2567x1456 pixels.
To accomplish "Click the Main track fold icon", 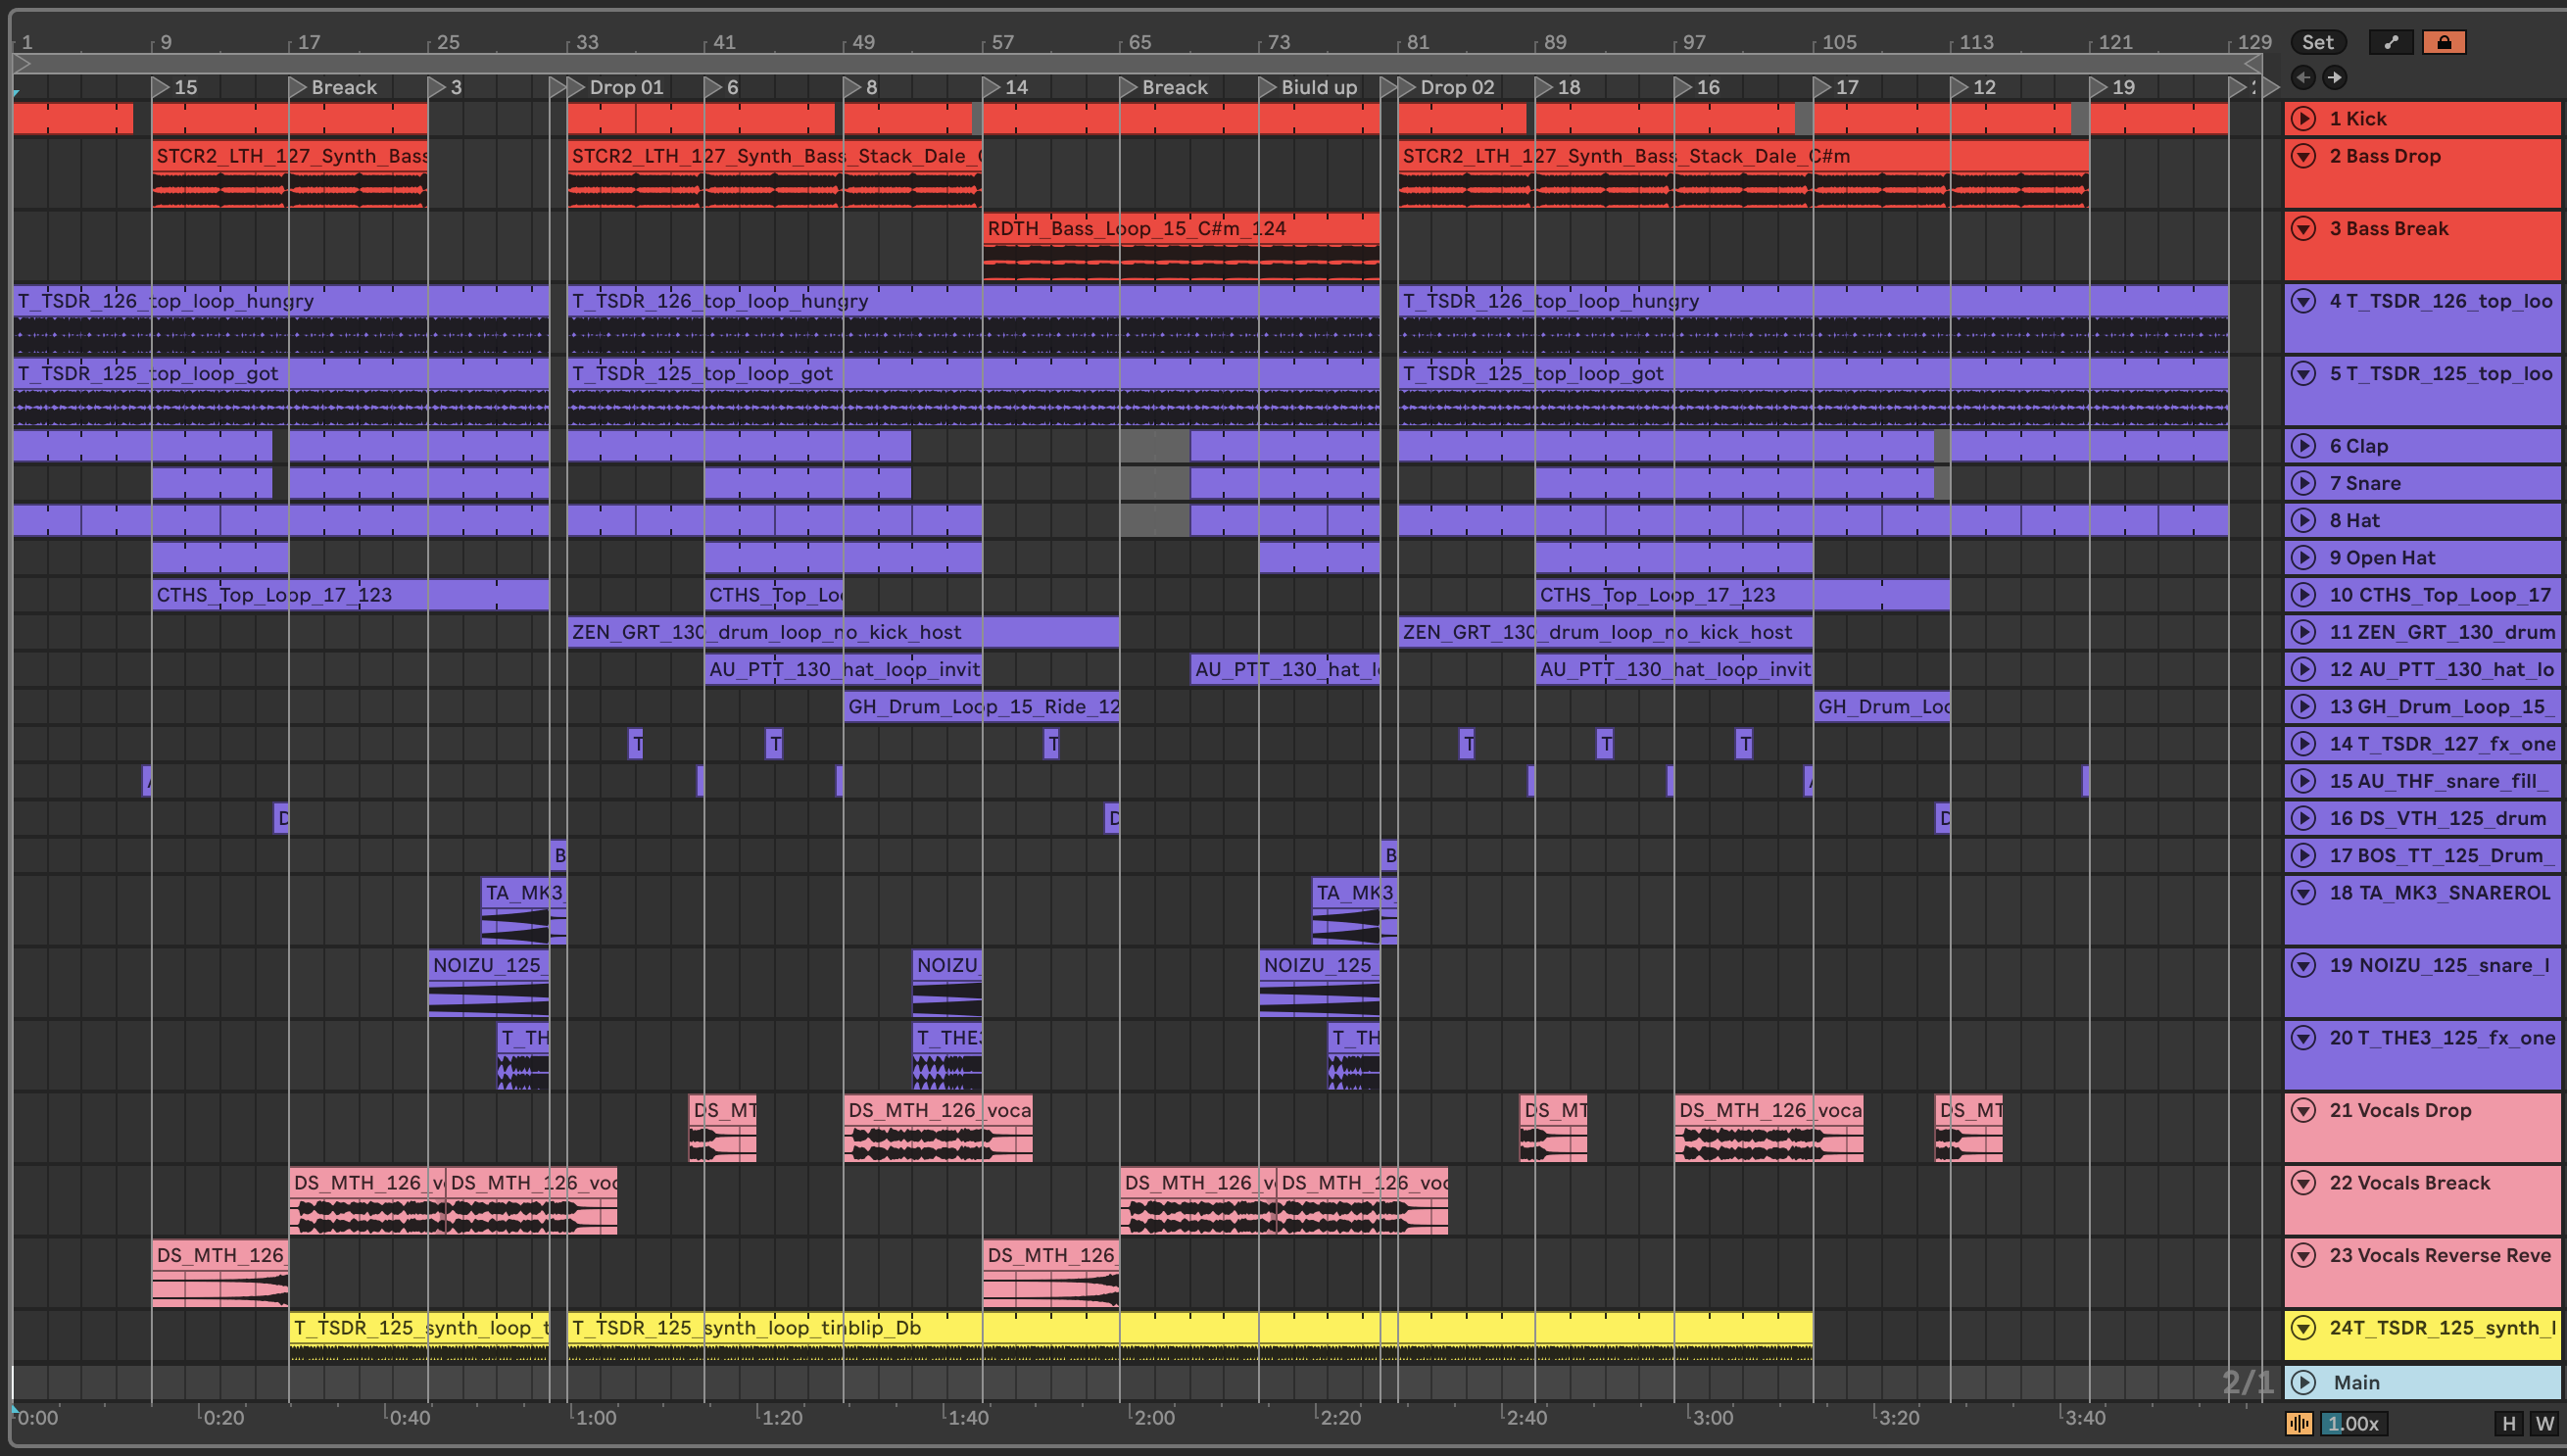I will click(x=2303, y=1382).
